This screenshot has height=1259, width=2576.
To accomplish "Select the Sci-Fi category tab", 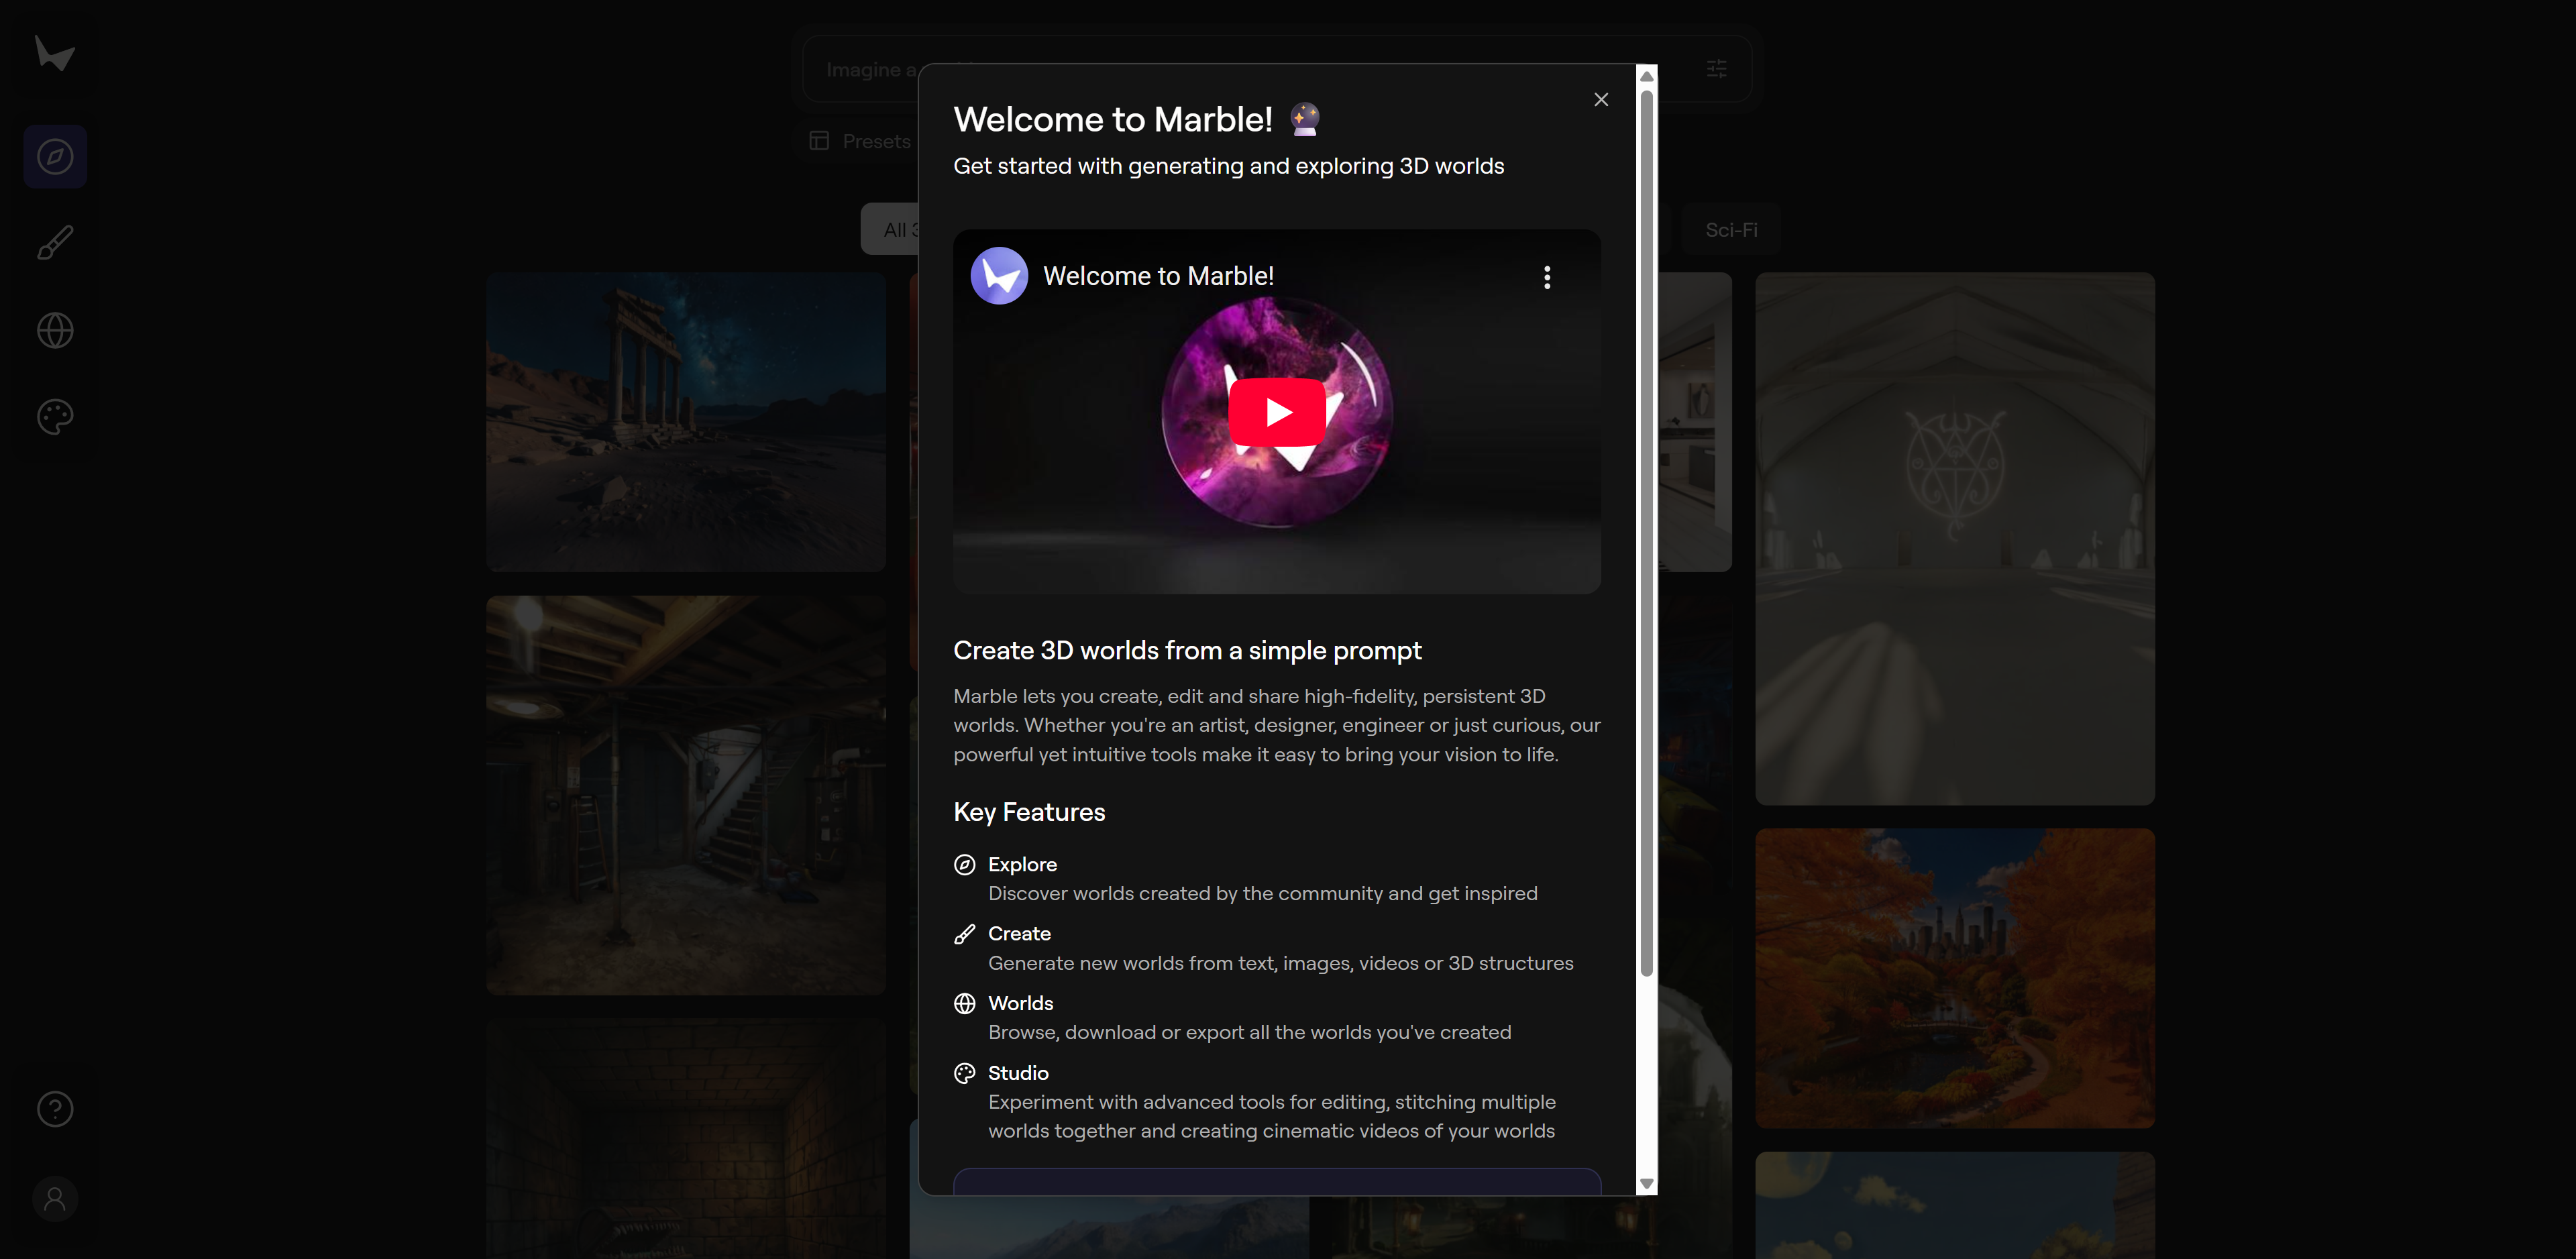I will coord(1731,230).
